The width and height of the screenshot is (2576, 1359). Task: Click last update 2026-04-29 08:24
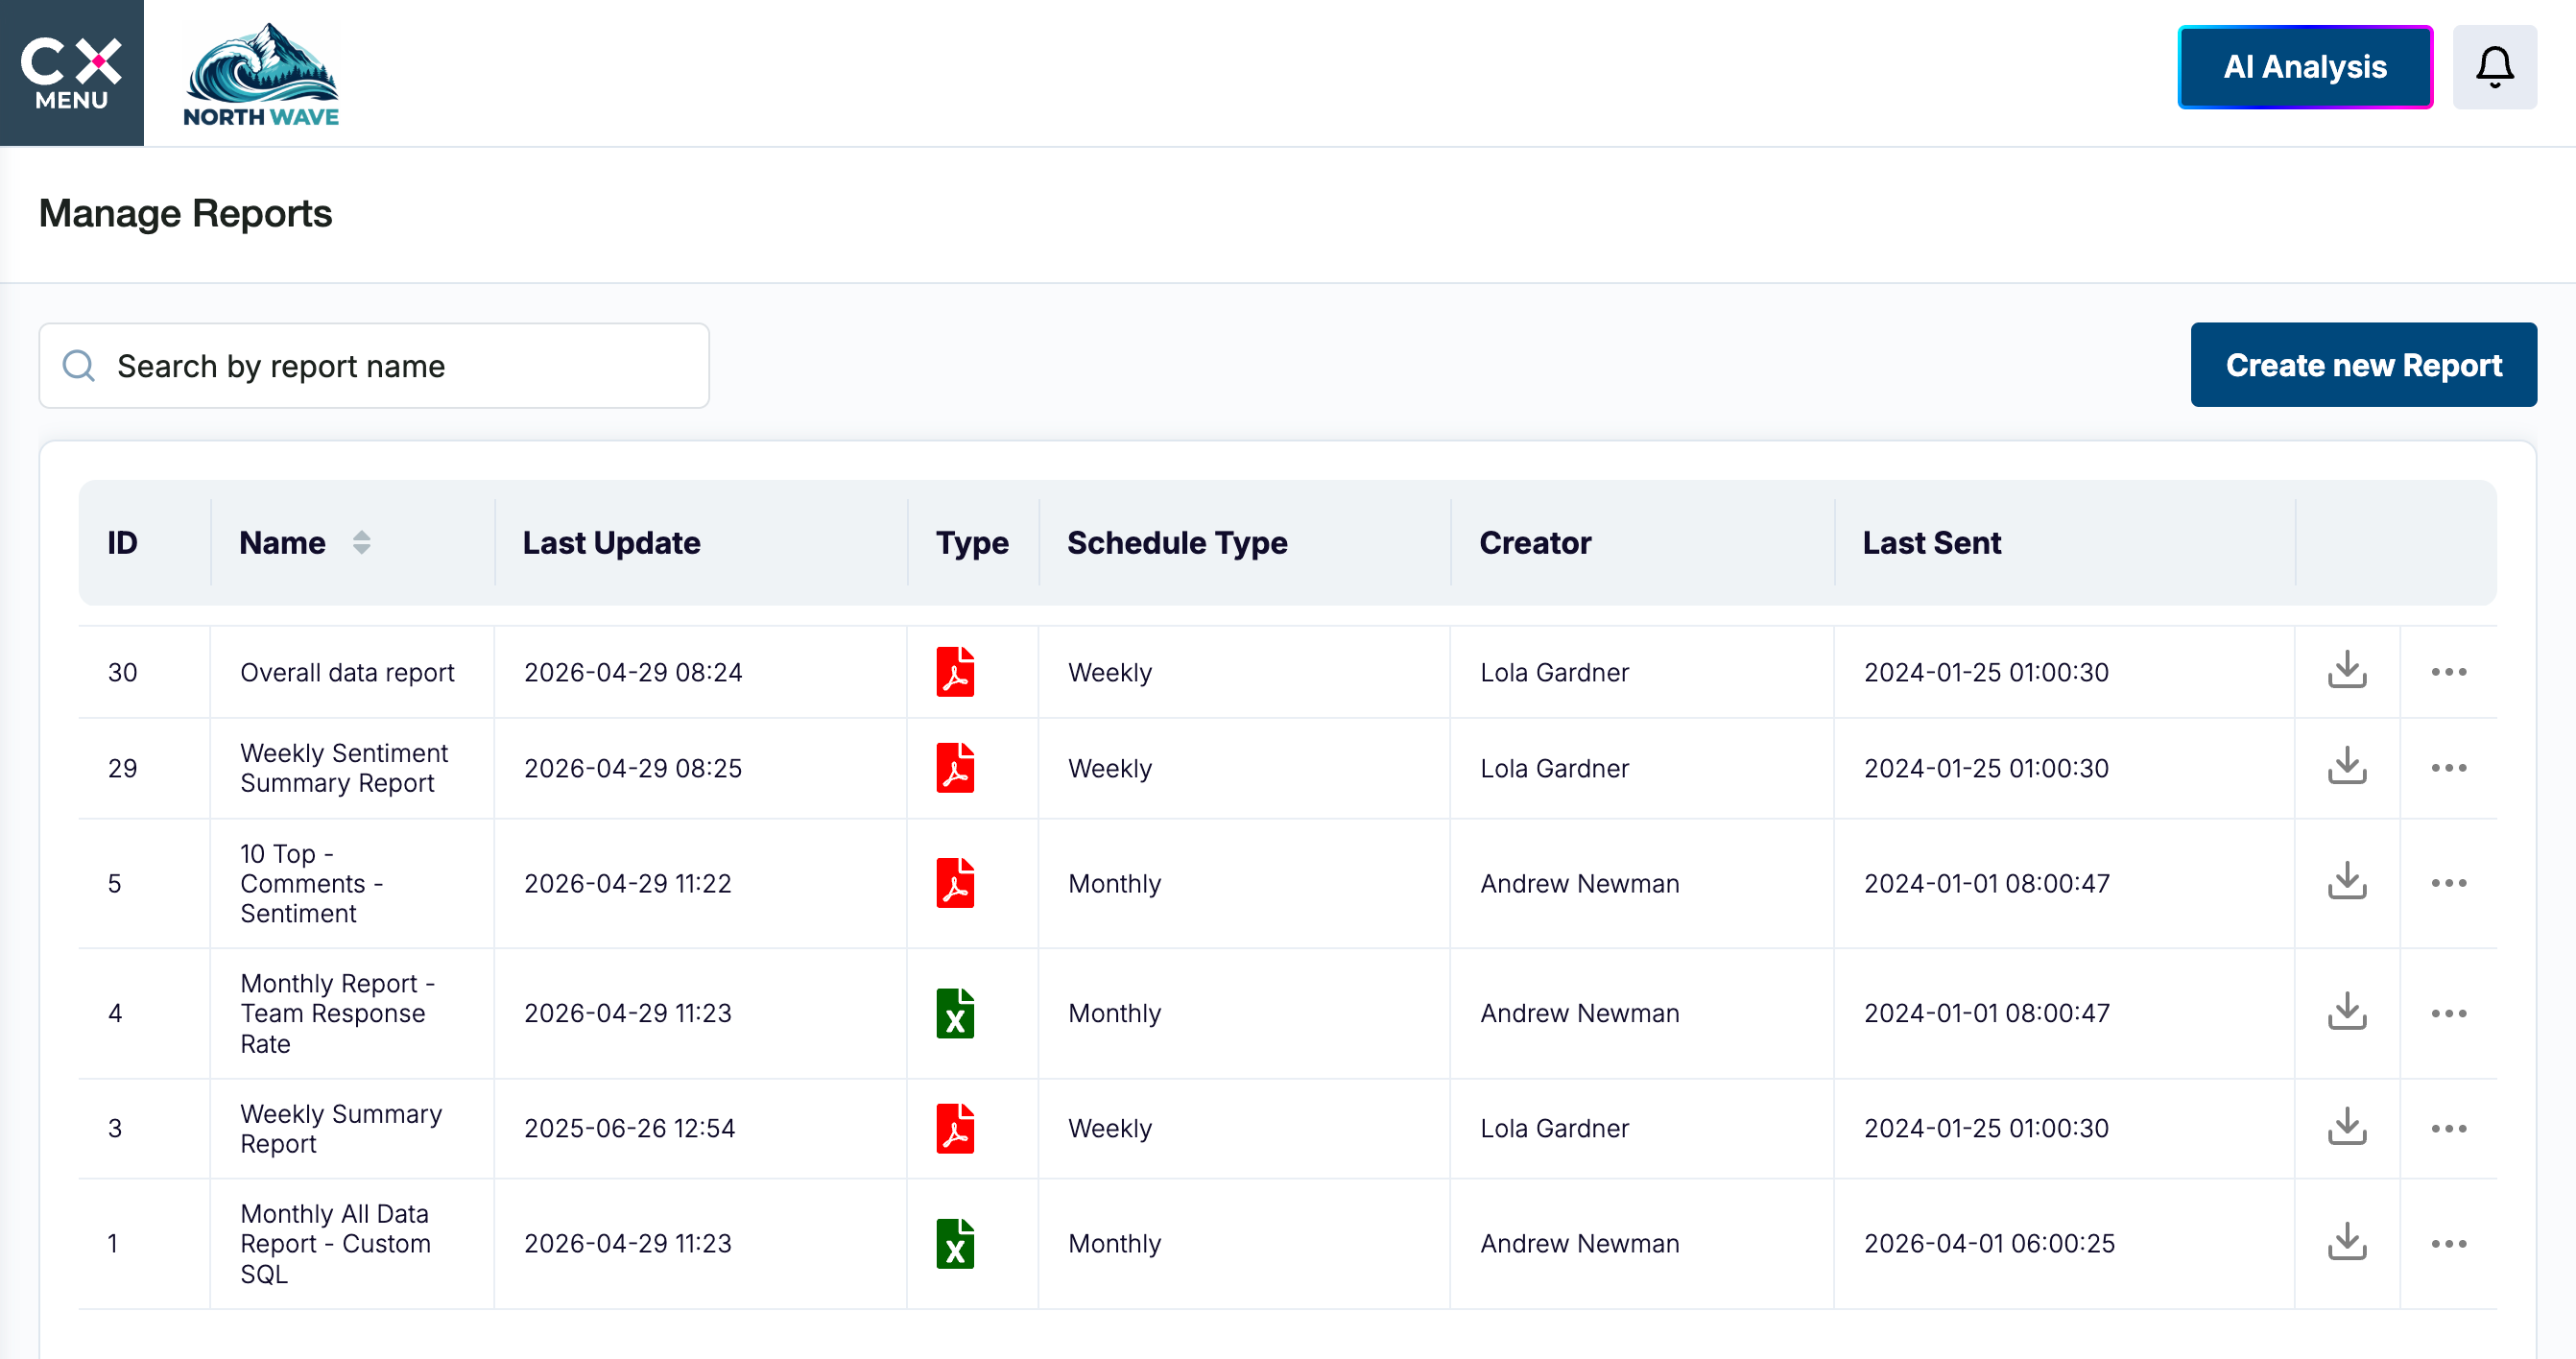633,672
